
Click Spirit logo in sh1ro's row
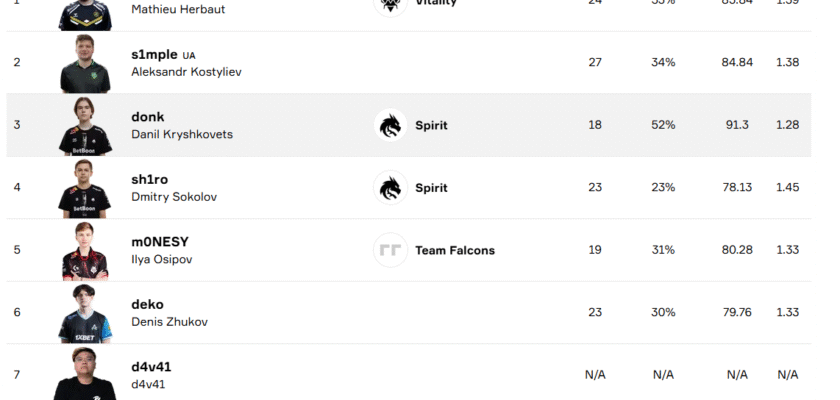390,187
